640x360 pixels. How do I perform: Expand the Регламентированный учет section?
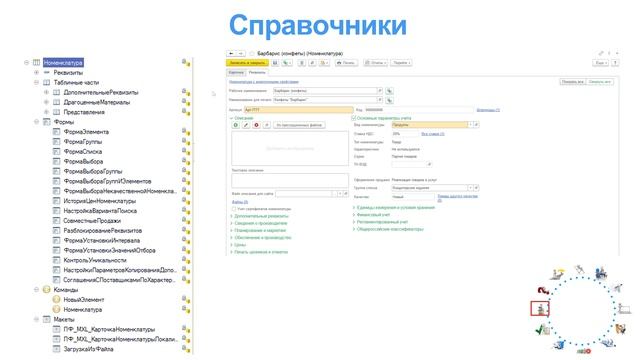(x=380, y=222)
